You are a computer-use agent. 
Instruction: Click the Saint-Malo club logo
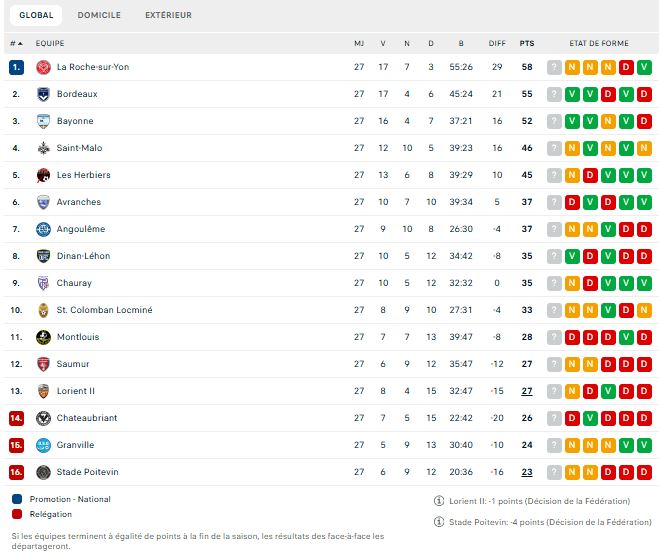(44, 148)
